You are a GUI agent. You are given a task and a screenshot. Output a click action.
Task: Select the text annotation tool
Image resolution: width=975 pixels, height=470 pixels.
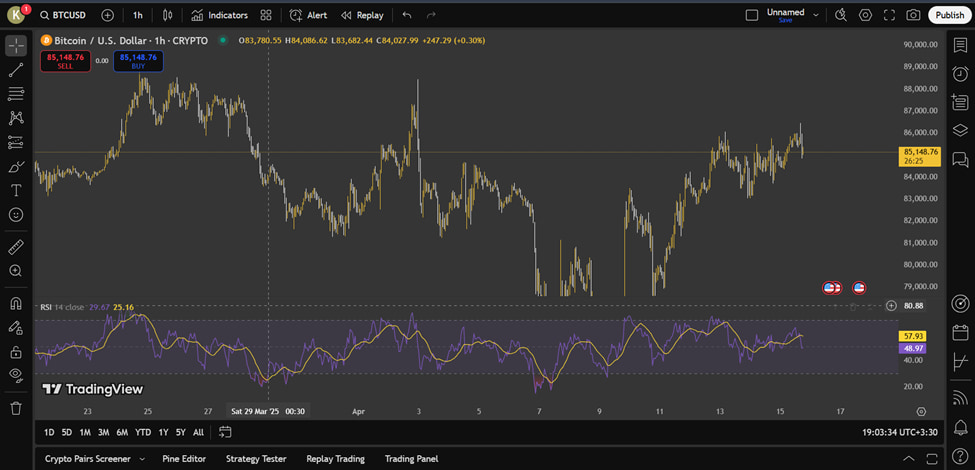16,190
